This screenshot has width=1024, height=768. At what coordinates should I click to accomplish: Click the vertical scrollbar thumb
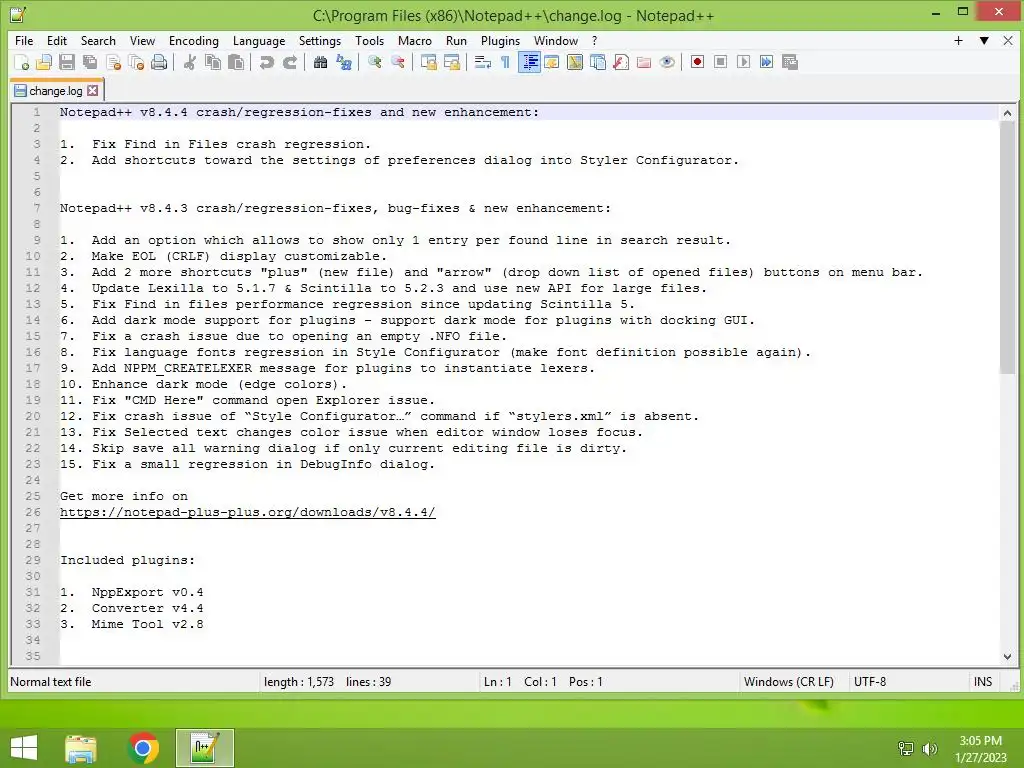click(1007, 247)
